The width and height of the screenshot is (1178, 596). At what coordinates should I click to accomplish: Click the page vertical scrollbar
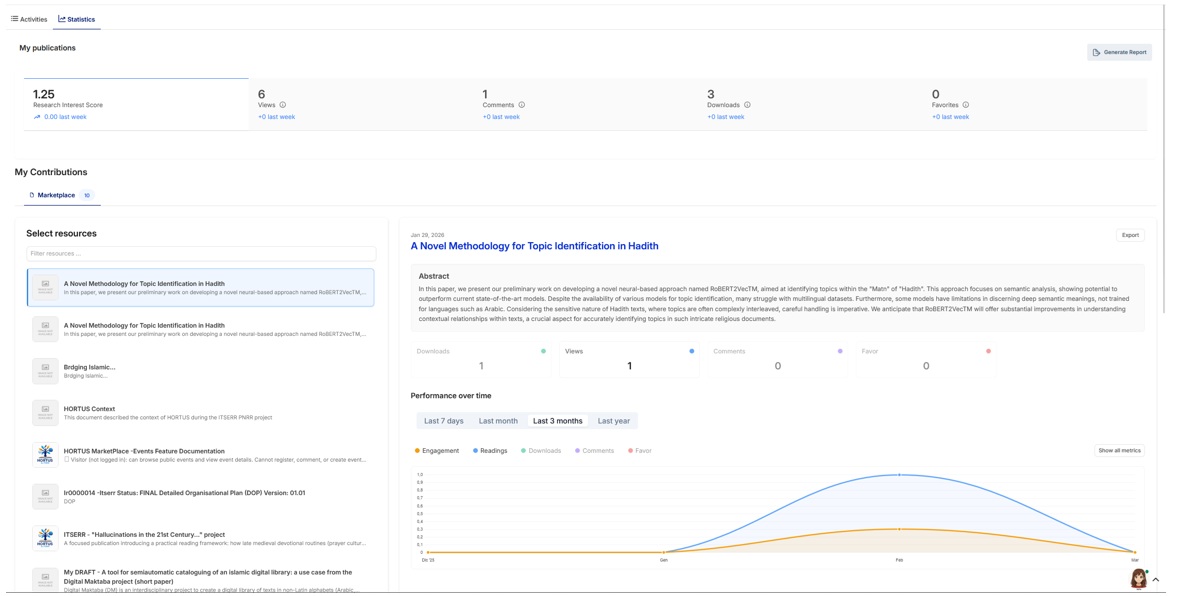click(x=1164, y=158)
